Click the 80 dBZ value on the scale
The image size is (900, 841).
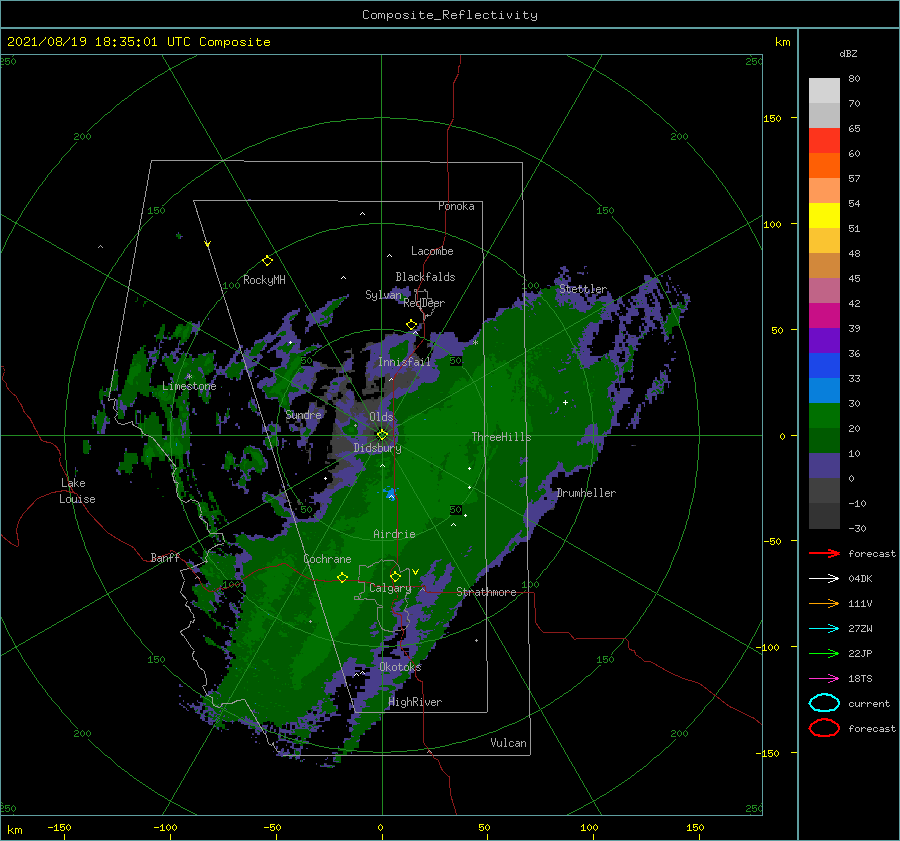(854, 79)
